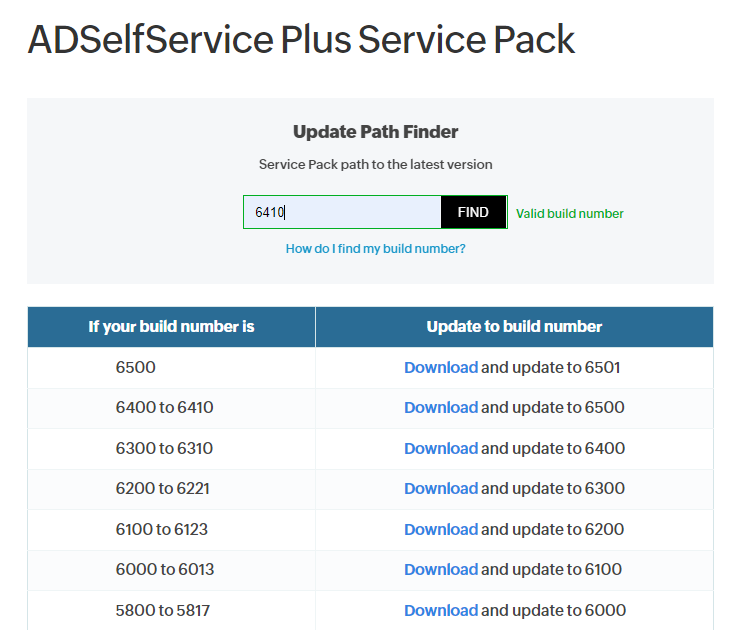Screen dimensions: 740x630
Task: Download the update to build 6500
Action: coord(440,408)
